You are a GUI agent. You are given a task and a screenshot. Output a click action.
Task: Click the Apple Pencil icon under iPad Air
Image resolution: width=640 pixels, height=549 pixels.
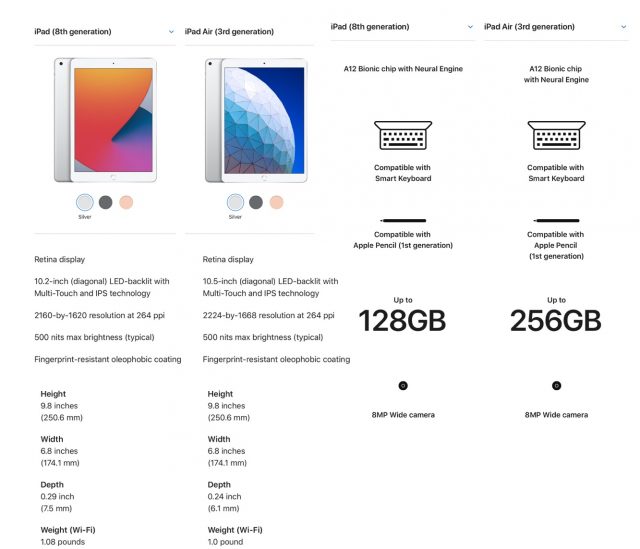(x=556, y=219)
